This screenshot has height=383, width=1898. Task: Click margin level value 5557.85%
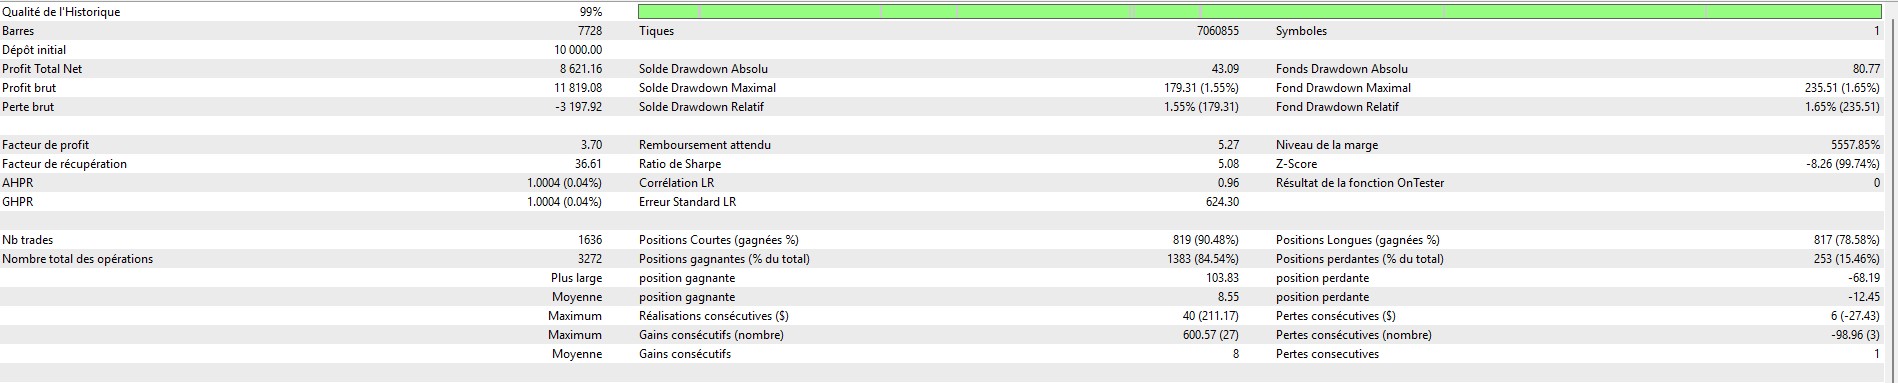1856,145
